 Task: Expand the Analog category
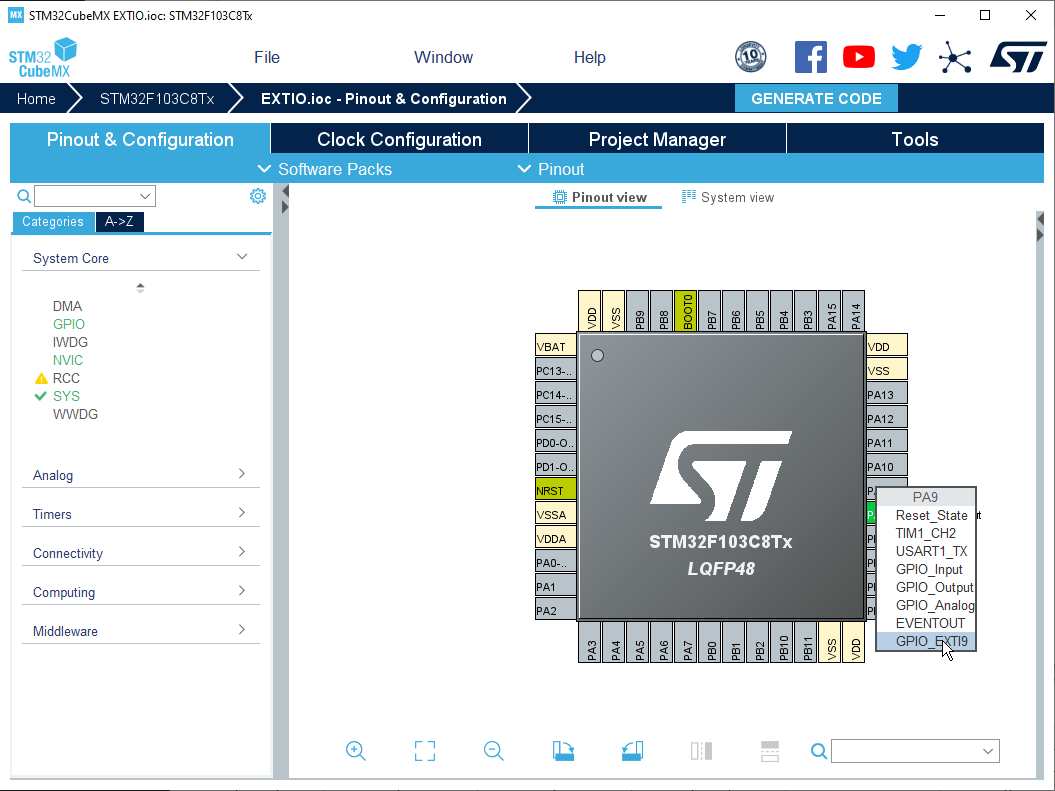[242, 474]
